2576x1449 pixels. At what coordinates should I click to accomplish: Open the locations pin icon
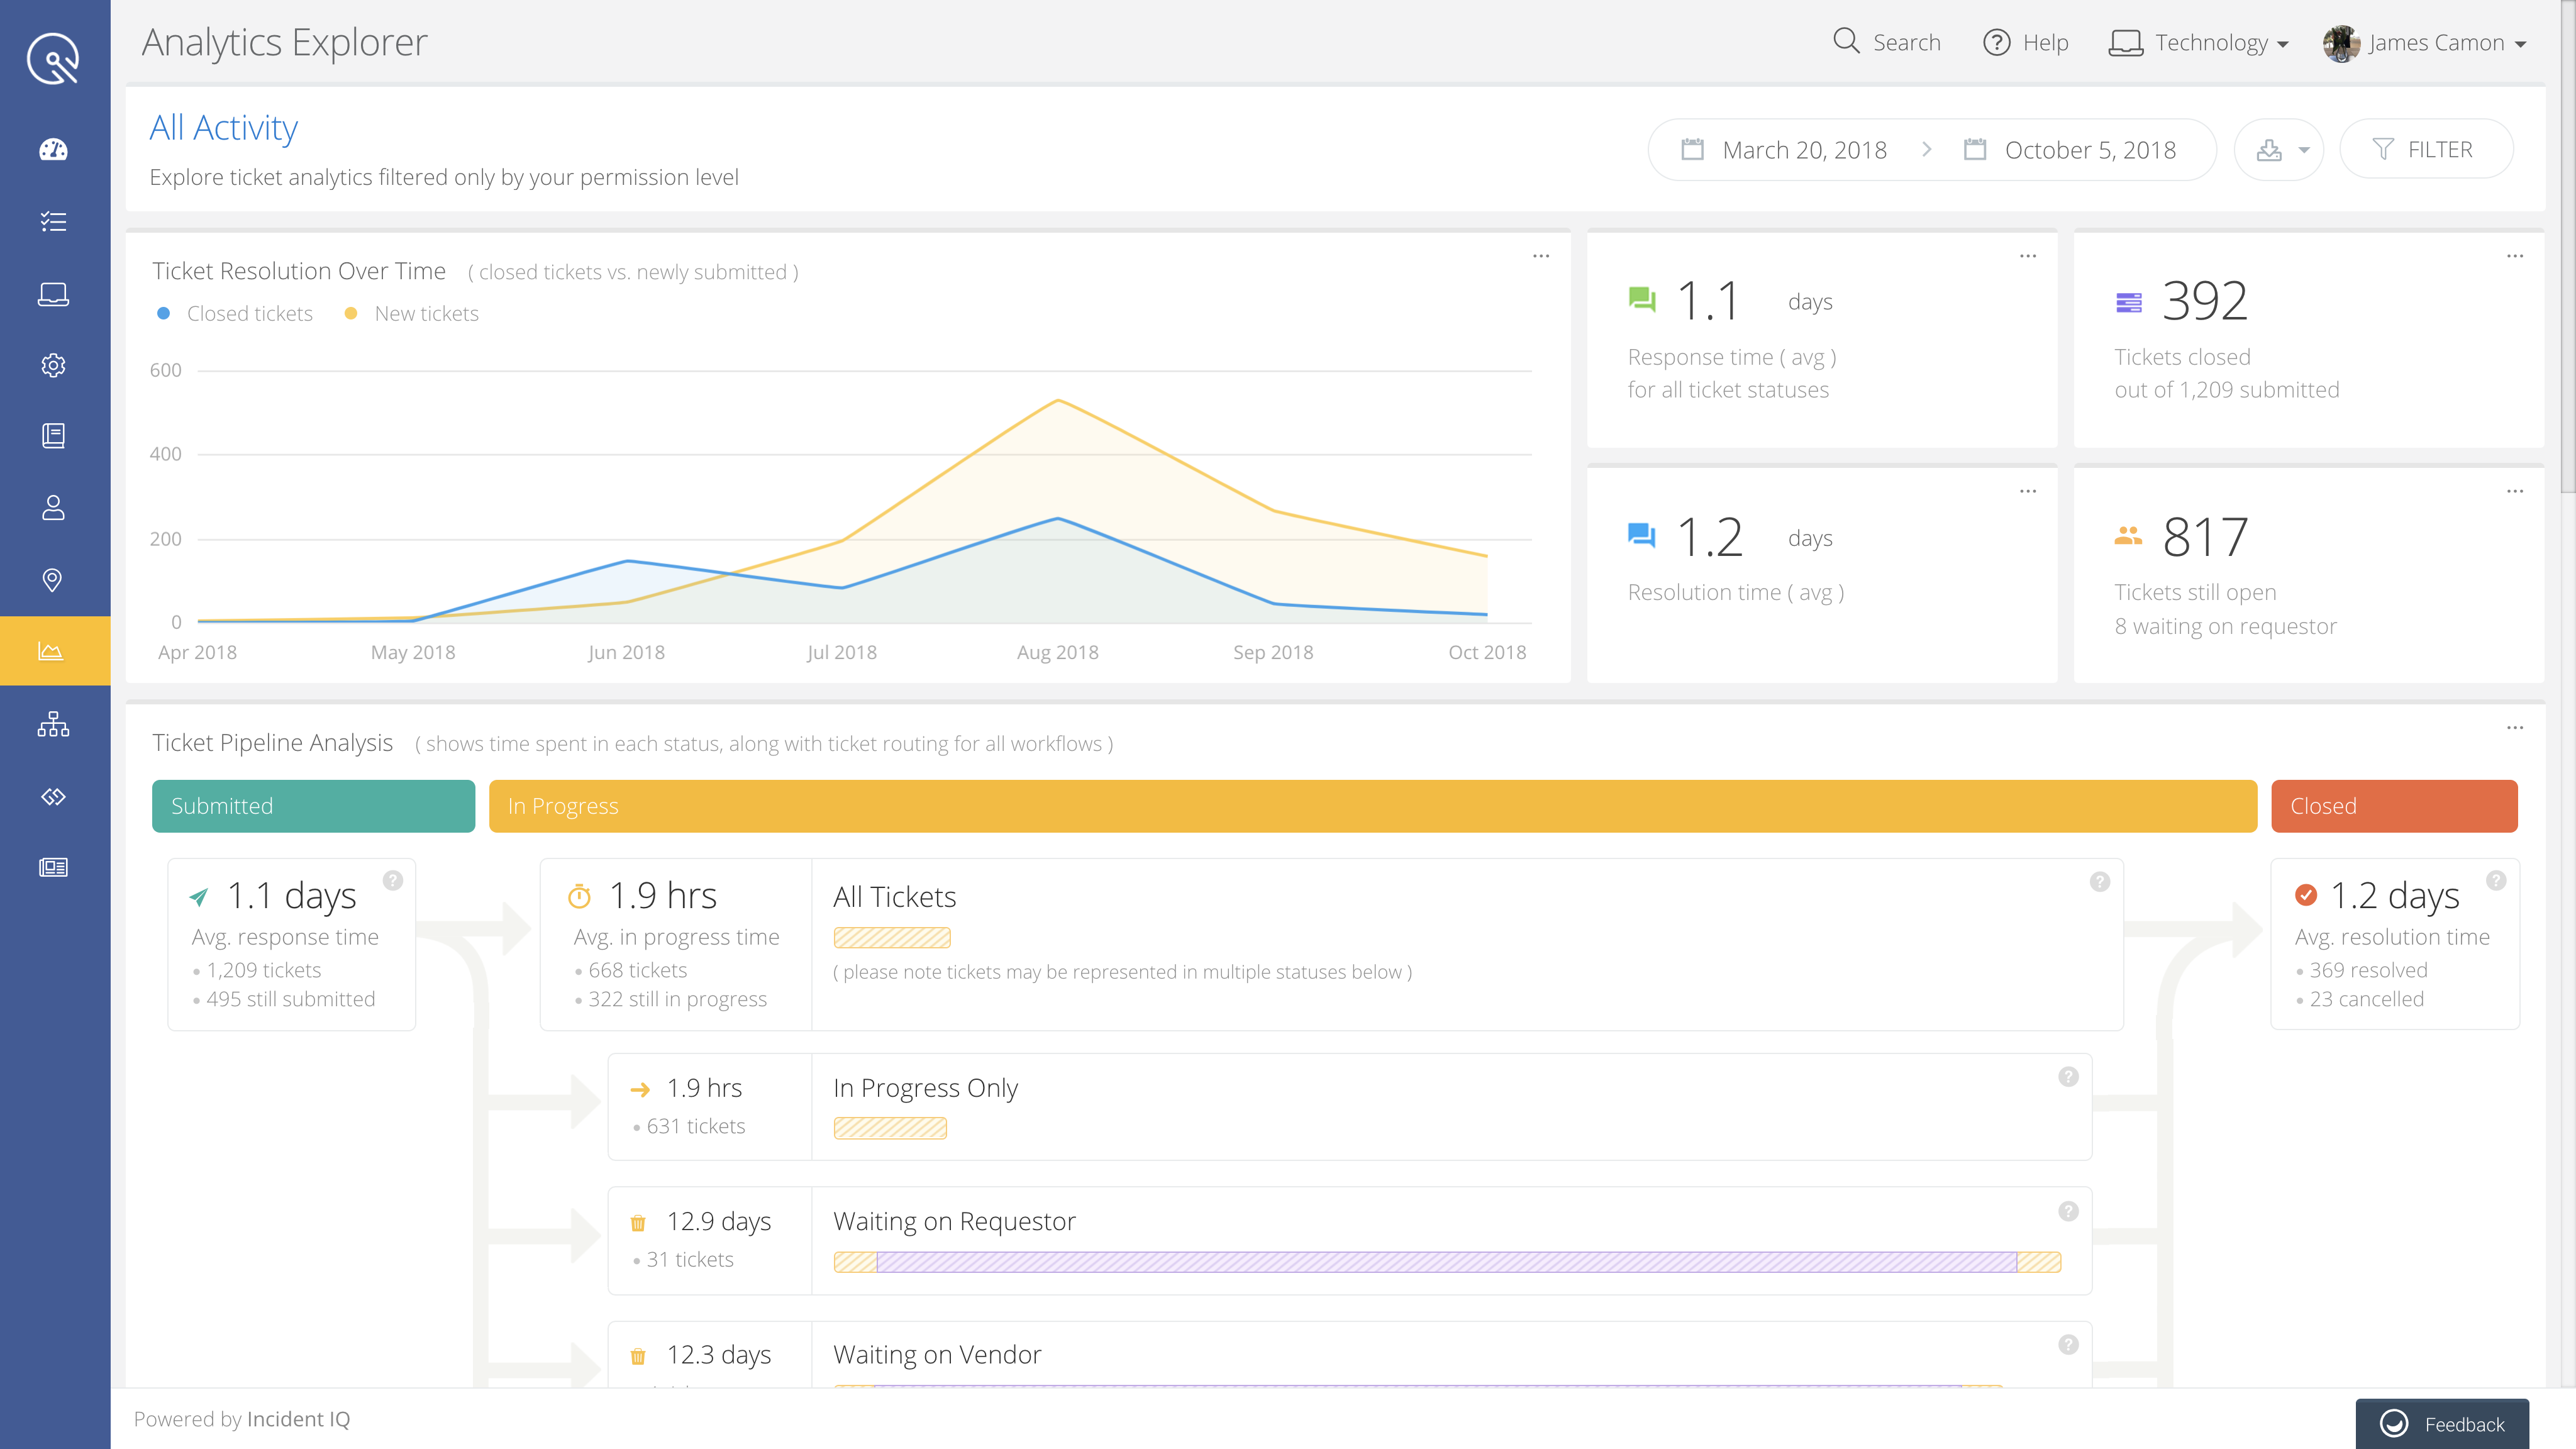pos(52,580)
